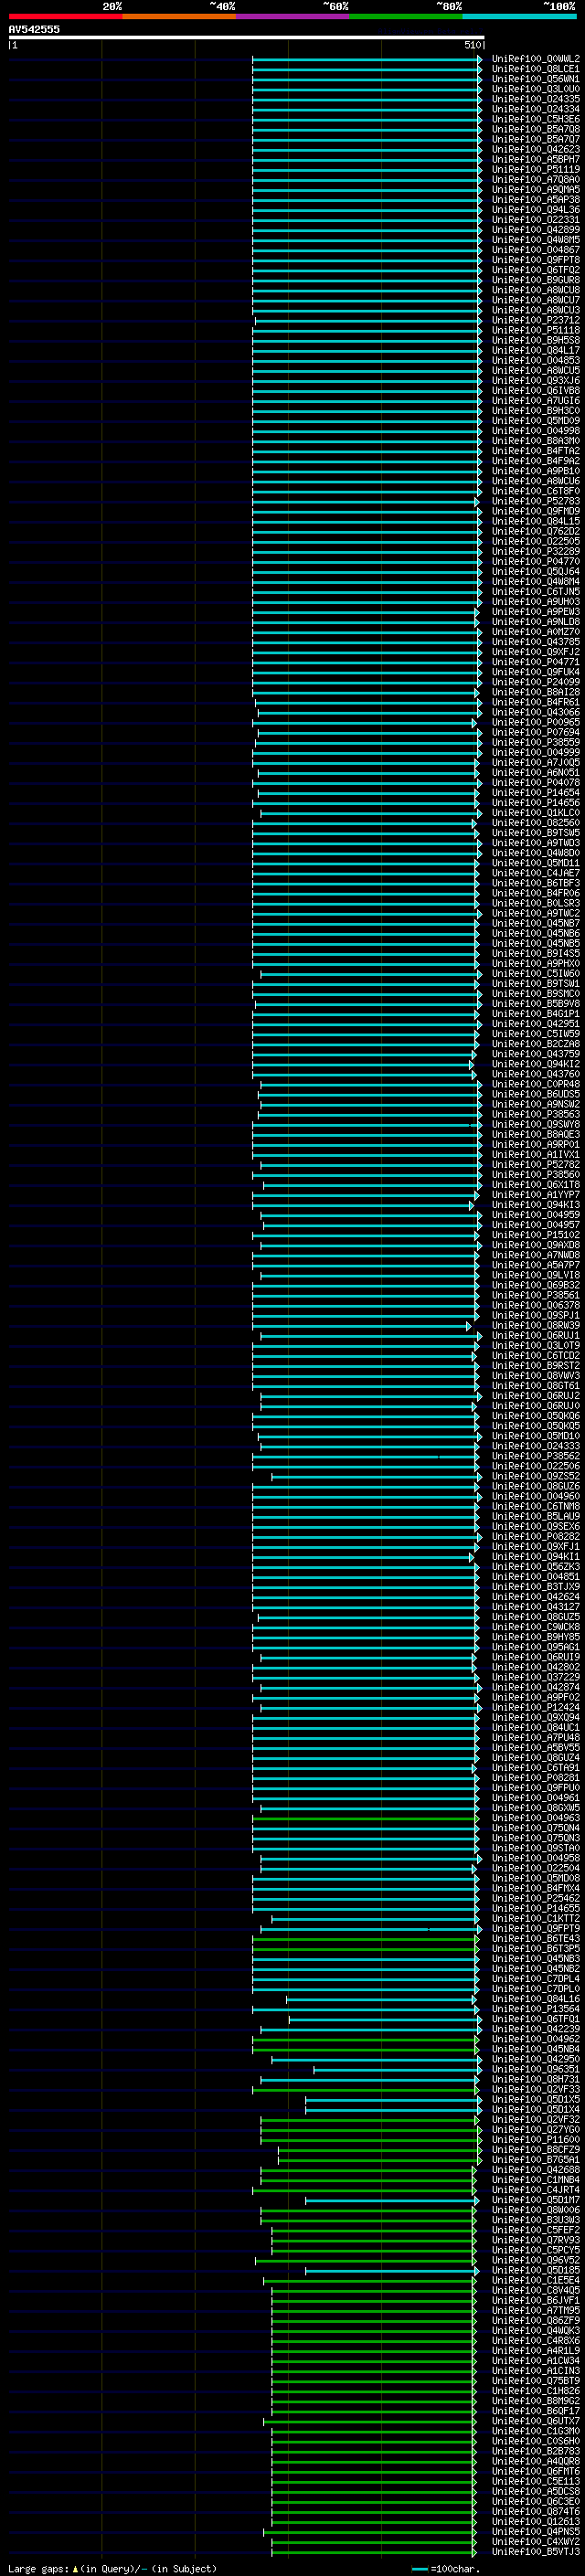Screen dimensions: 585x2576
Task: Select the UniRef100_P38563 label
Action: tap(535, 1114)
